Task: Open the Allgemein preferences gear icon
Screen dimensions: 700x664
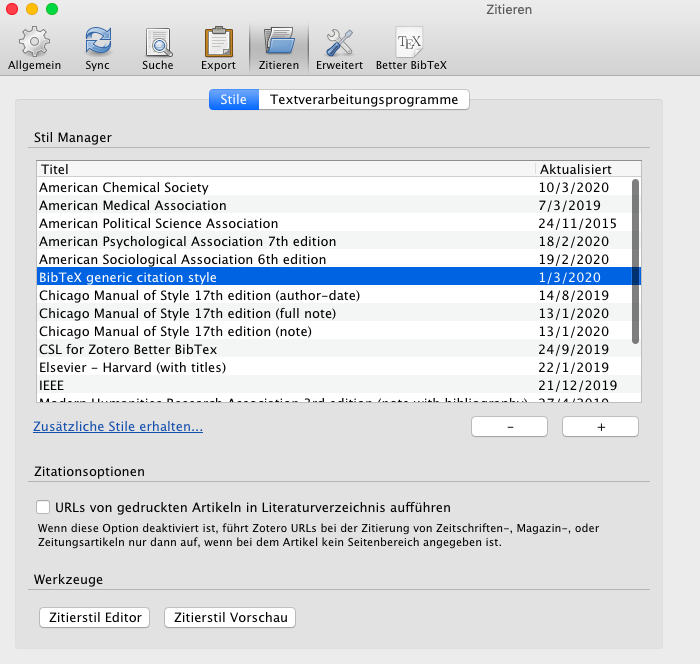Action: pyautogui.click(x=34, y=42)
